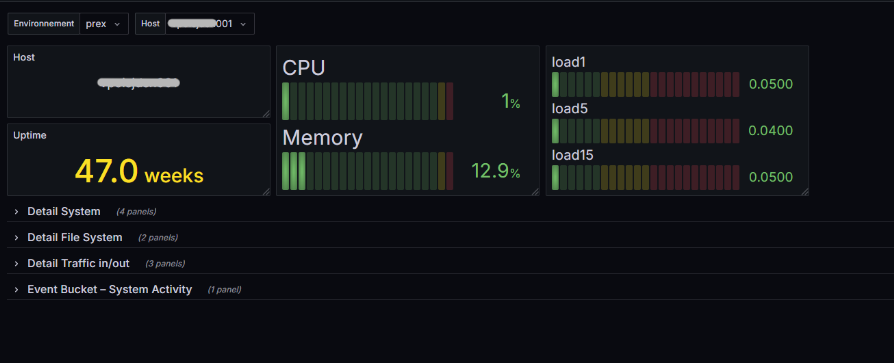
Task: Expand the Detail File System row
Action: [x=75, y=238]
